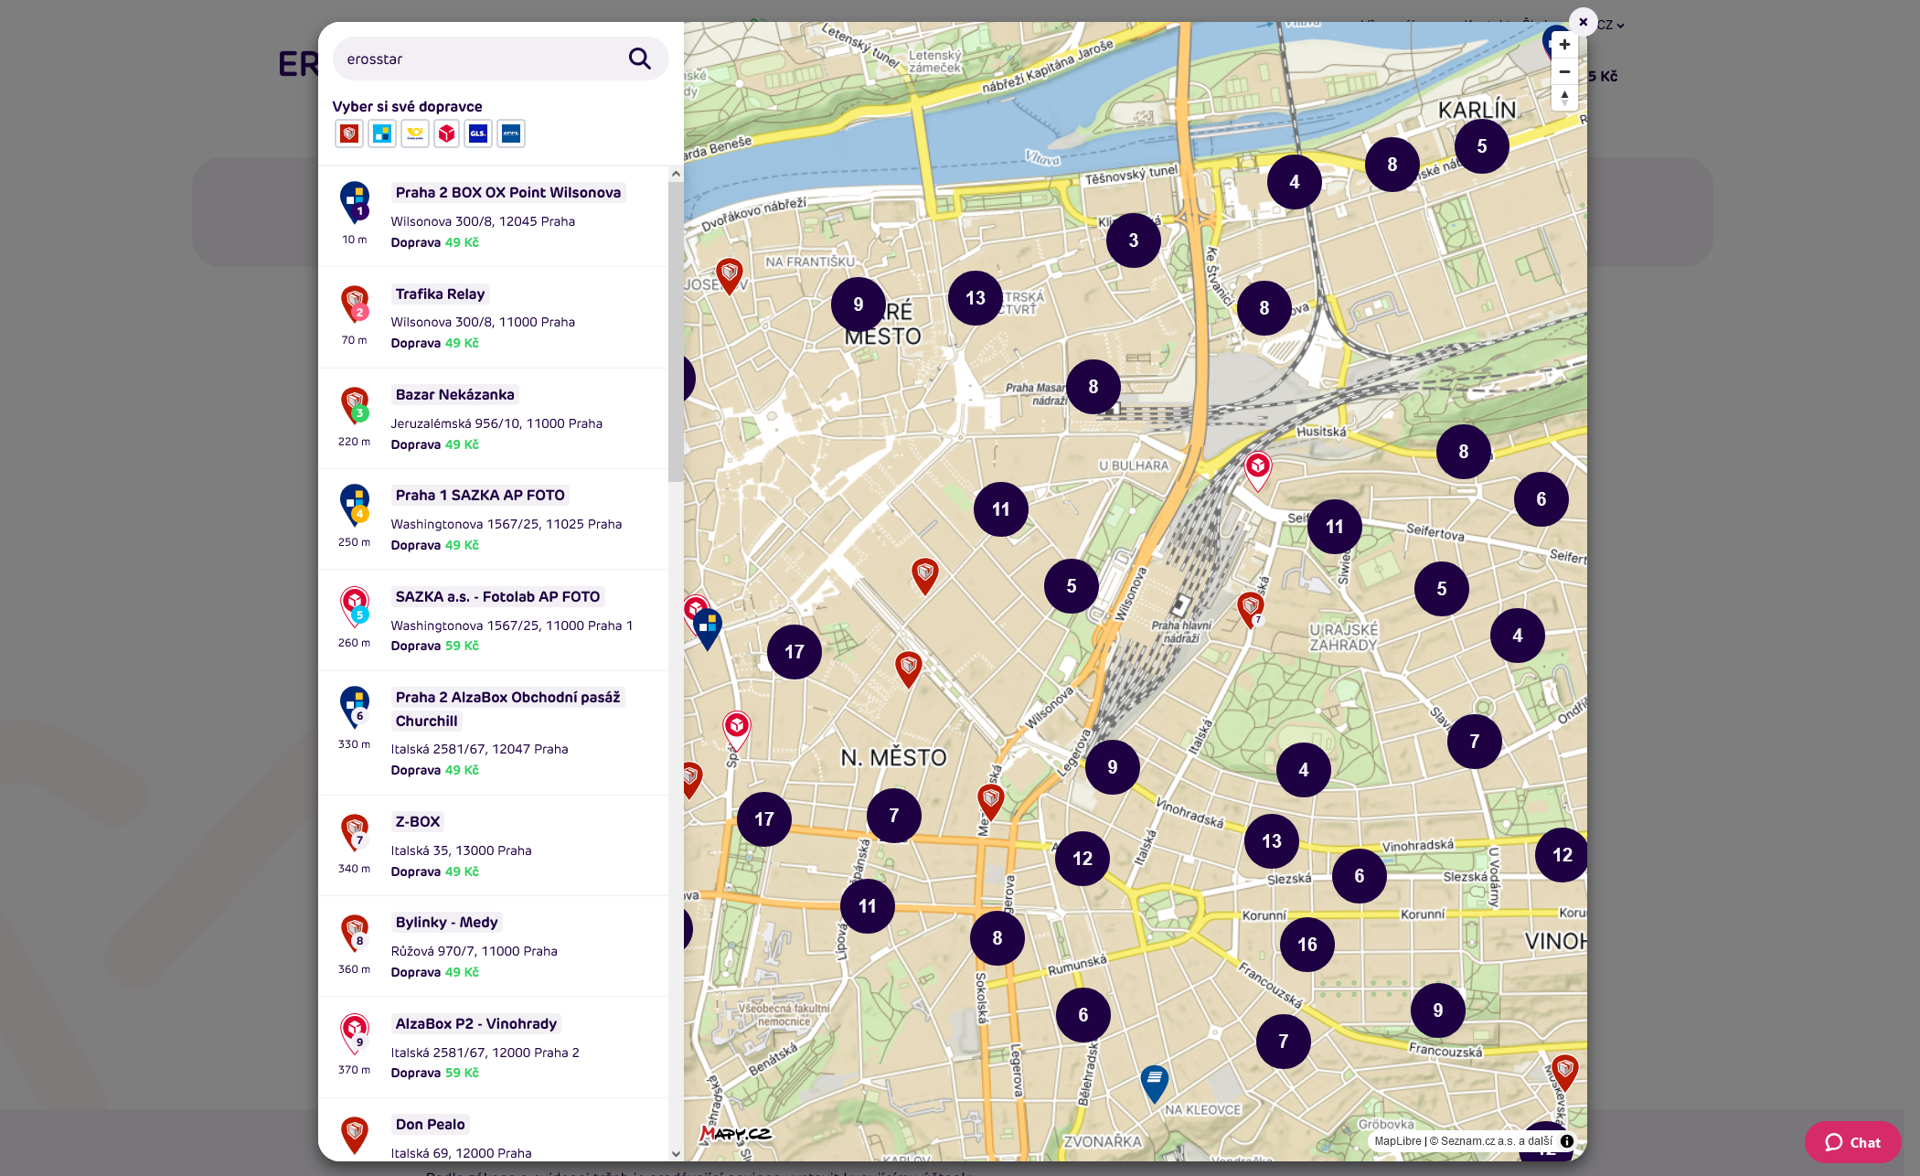The width and height of the screenshot is (1920, 1176).
Task: Click list pin number 8 icon
Action: pos(355,933)
